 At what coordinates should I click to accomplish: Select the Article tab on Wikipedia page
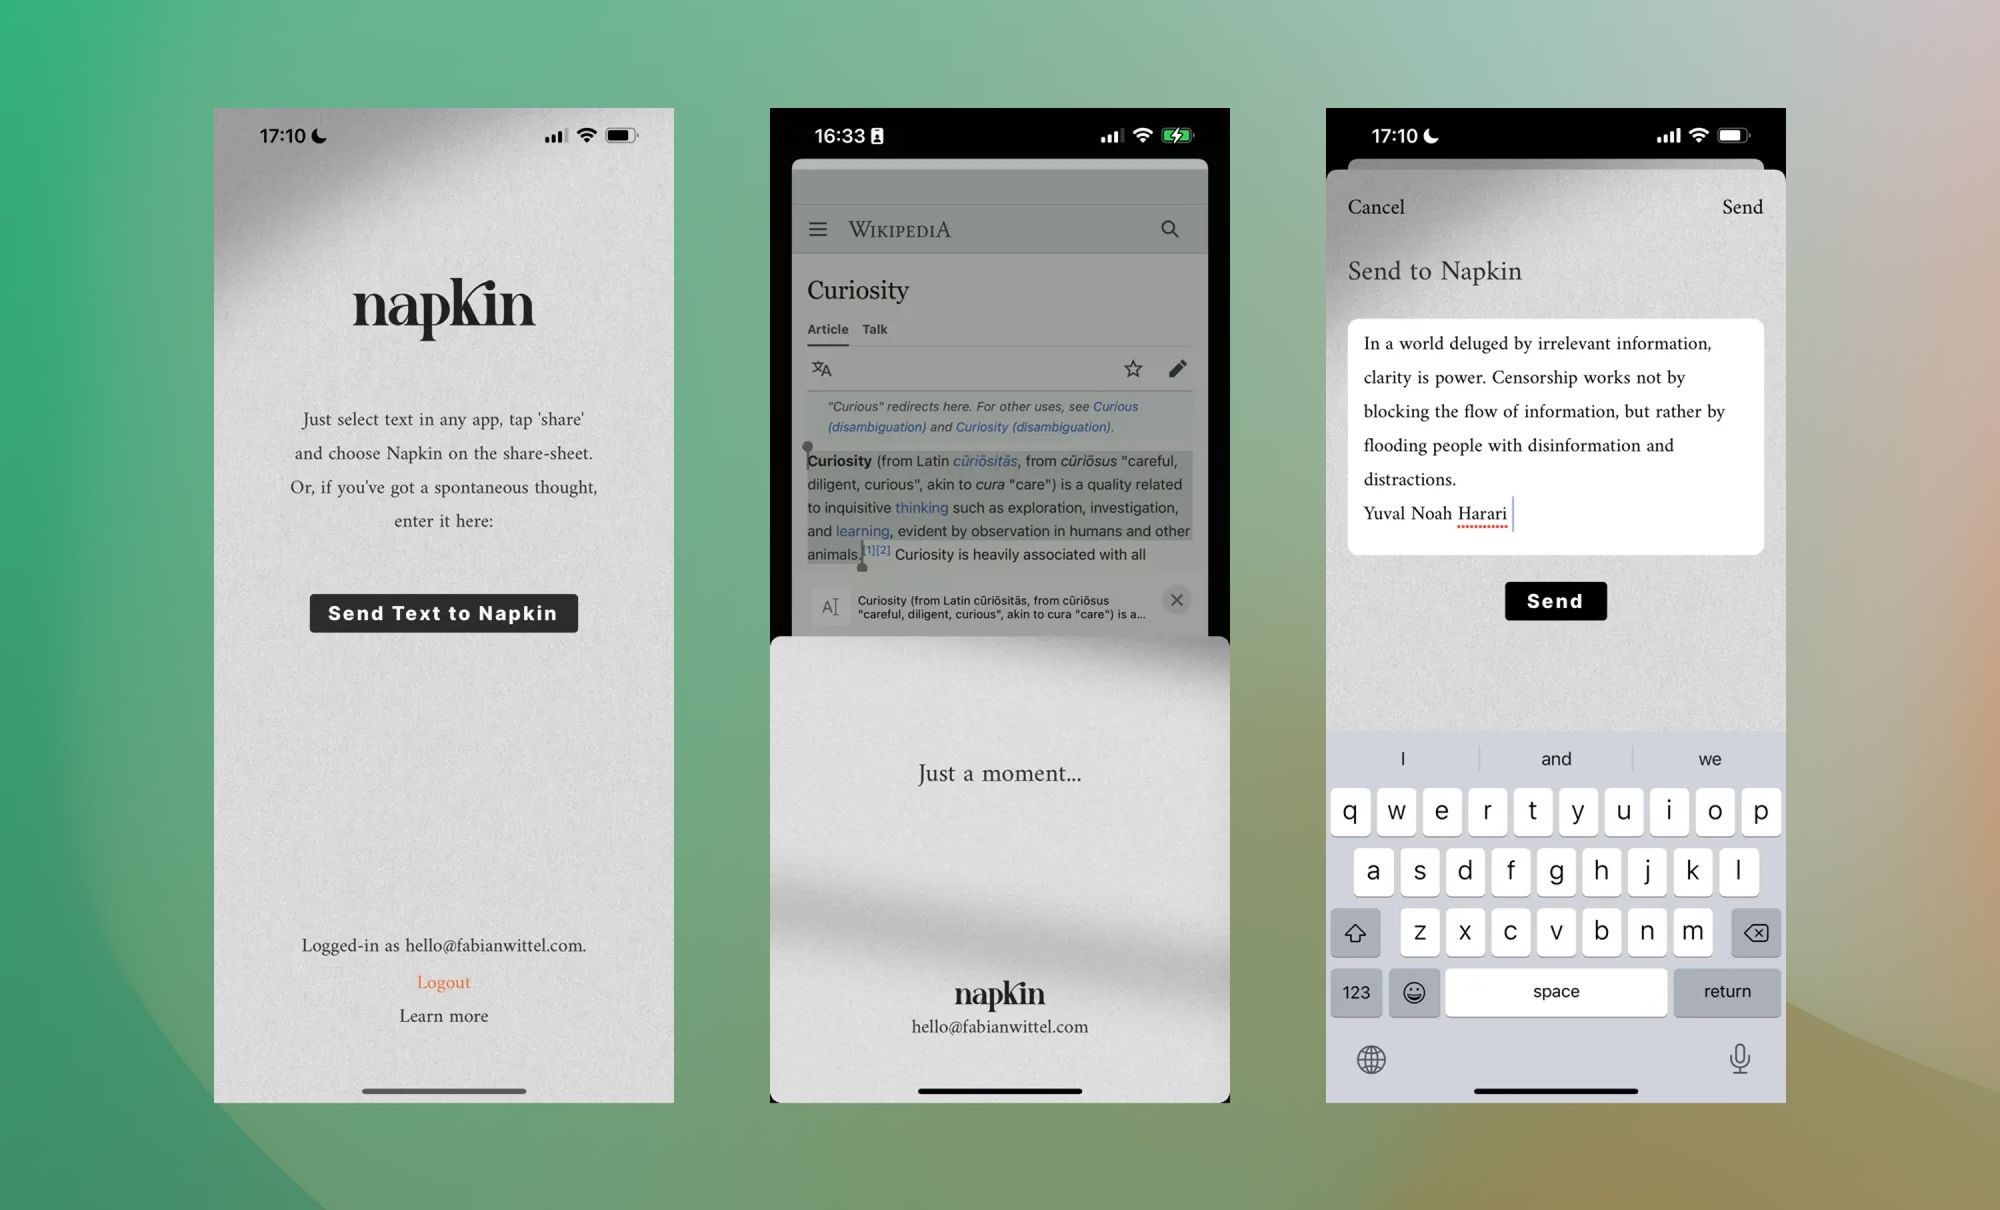pyautogui.click(x=829, y=329)
